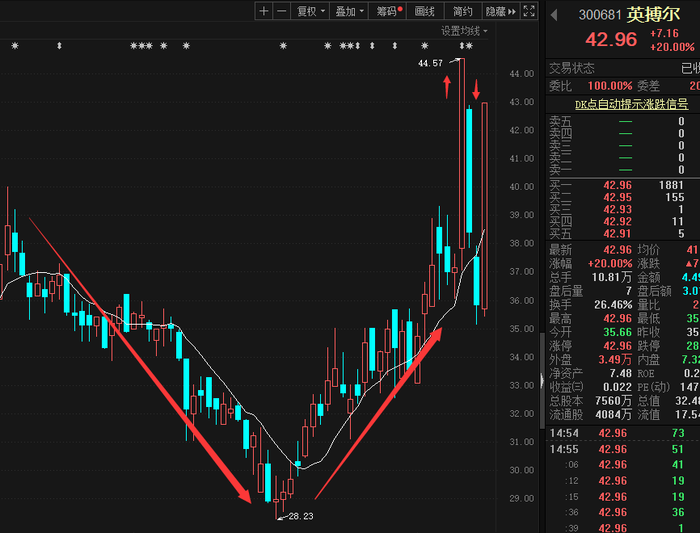Click 外盘 3.49万 value

615,359
